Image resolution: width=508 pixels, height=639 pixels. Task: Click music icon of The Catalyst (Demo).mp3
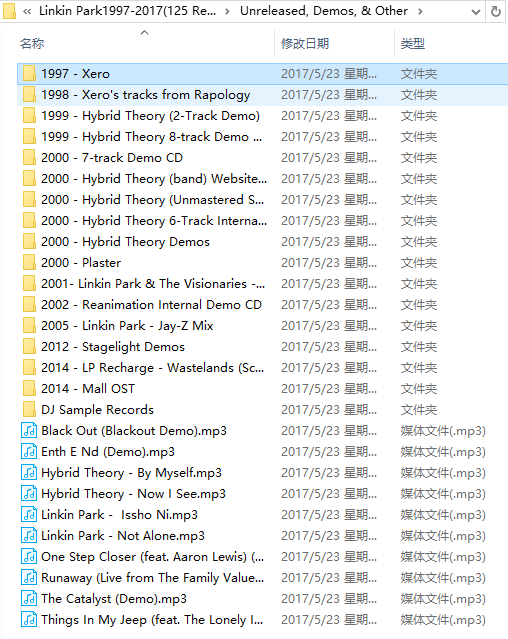29,598
